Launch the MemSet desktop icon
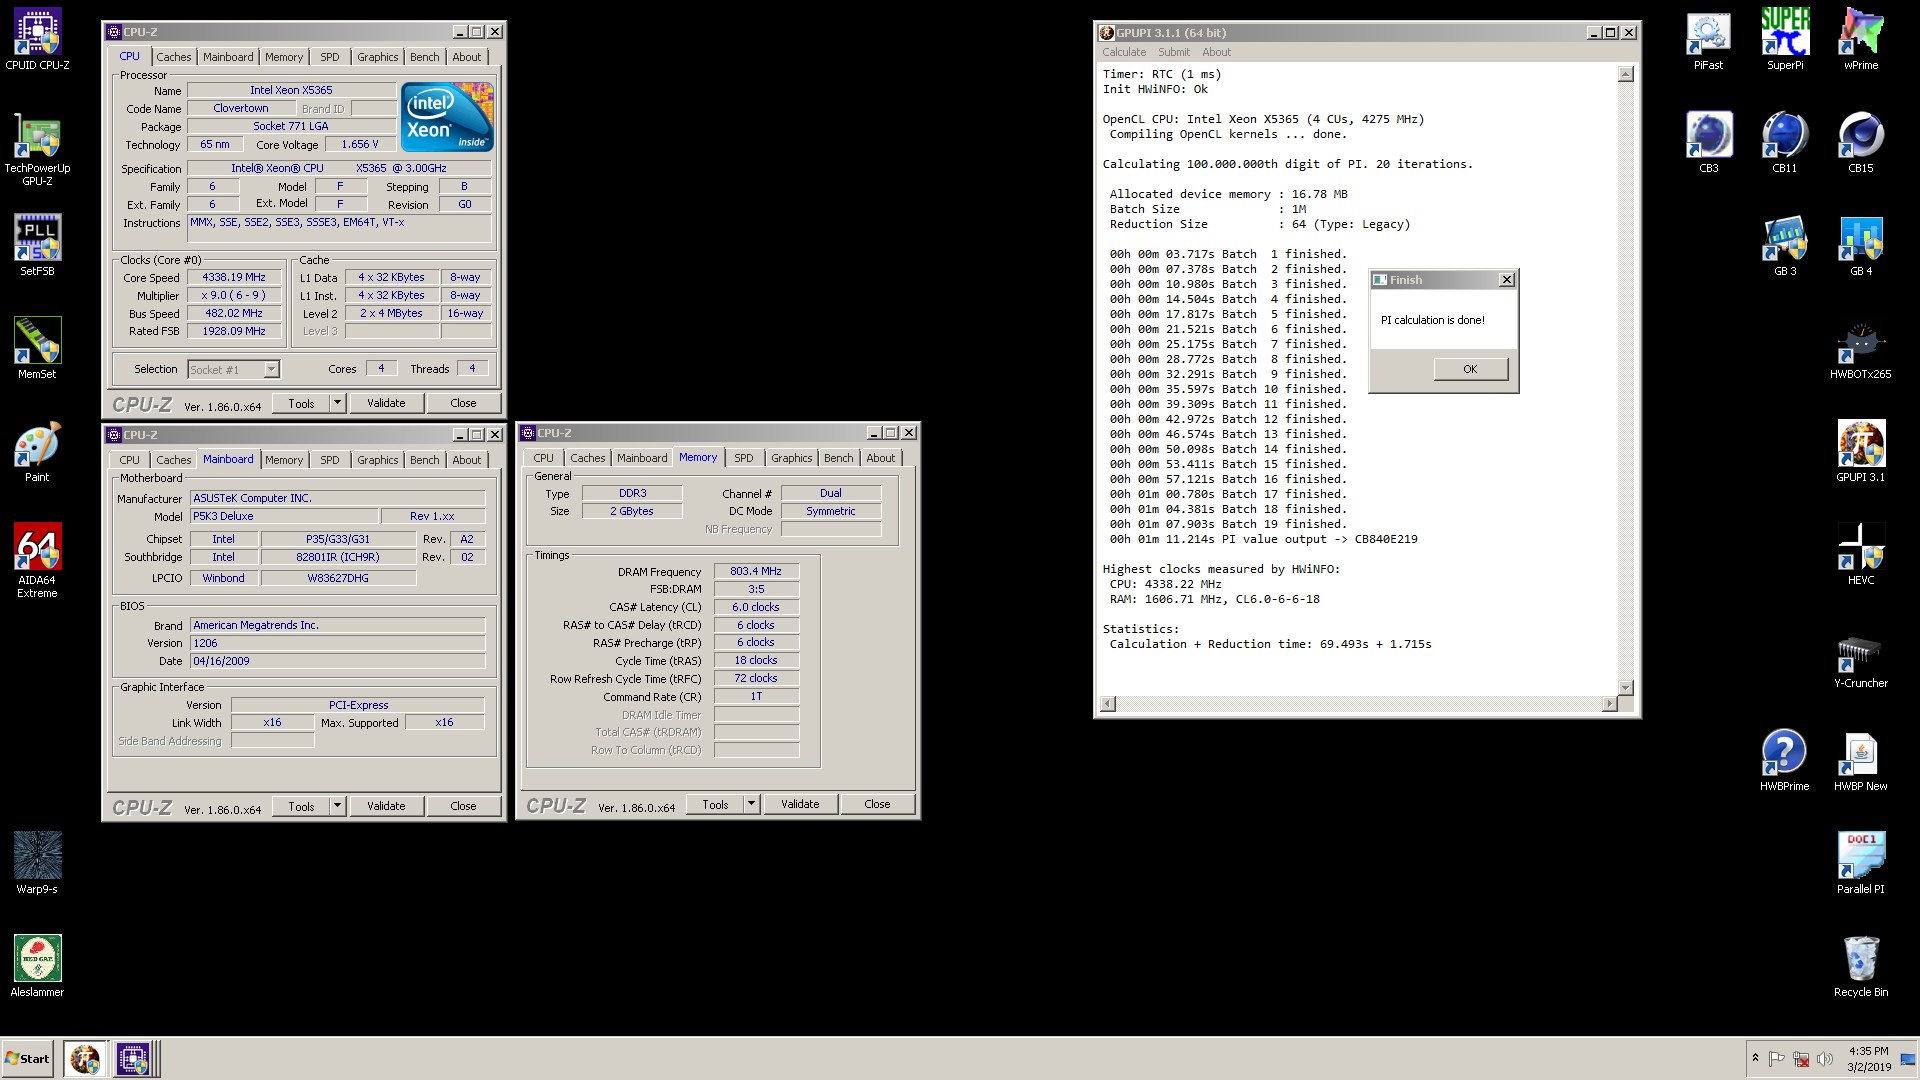 [37, 348]
